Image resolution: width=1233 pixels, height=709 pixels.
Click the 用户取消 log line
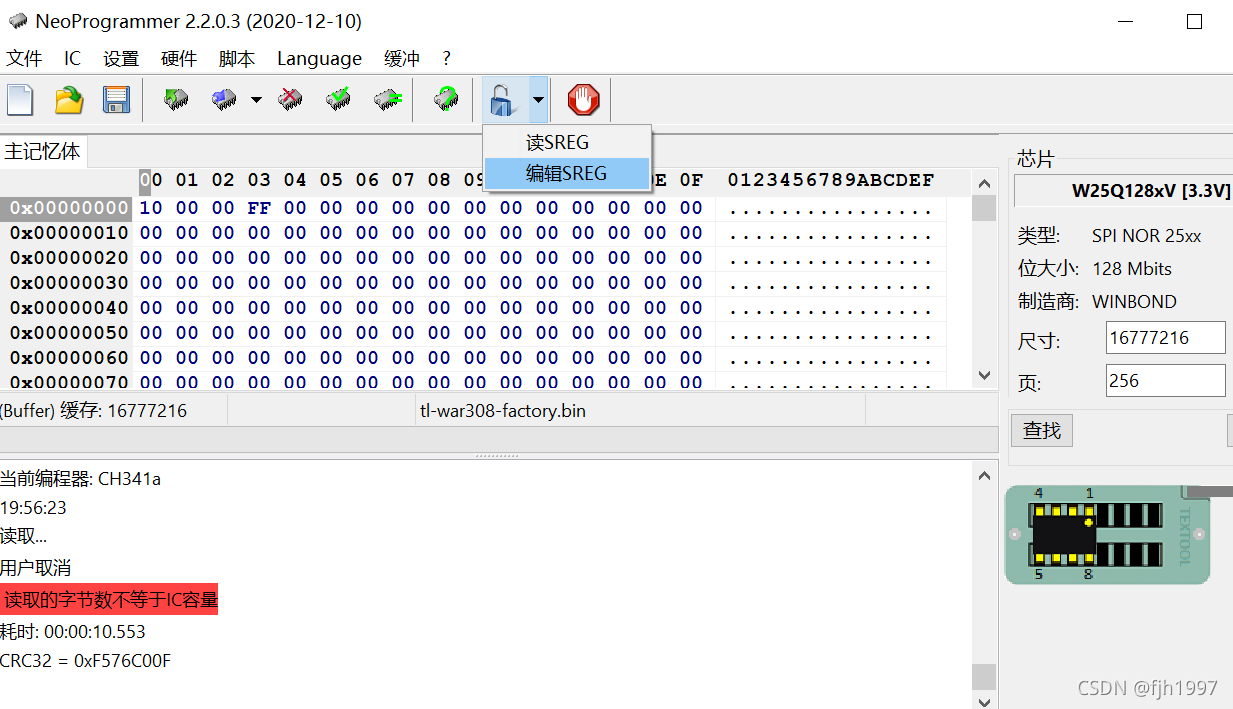pos(36,568)
